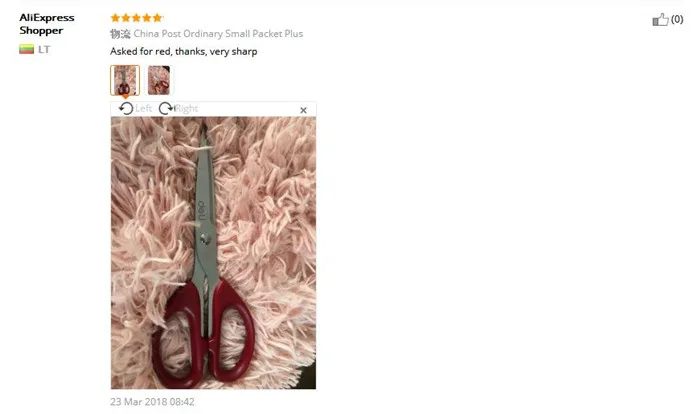Click the LT country code
Screen dimensions: 700x414
(44, 50)
